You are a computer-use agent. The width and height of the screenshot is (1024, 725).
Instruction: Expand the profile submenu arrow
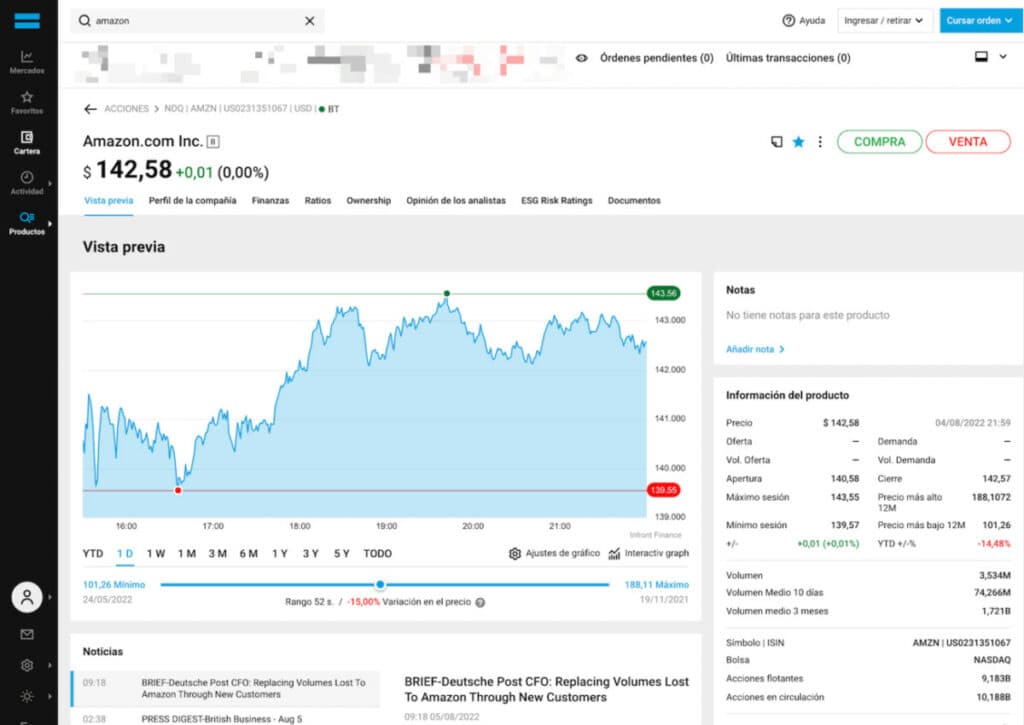click(x=50, y=597)
